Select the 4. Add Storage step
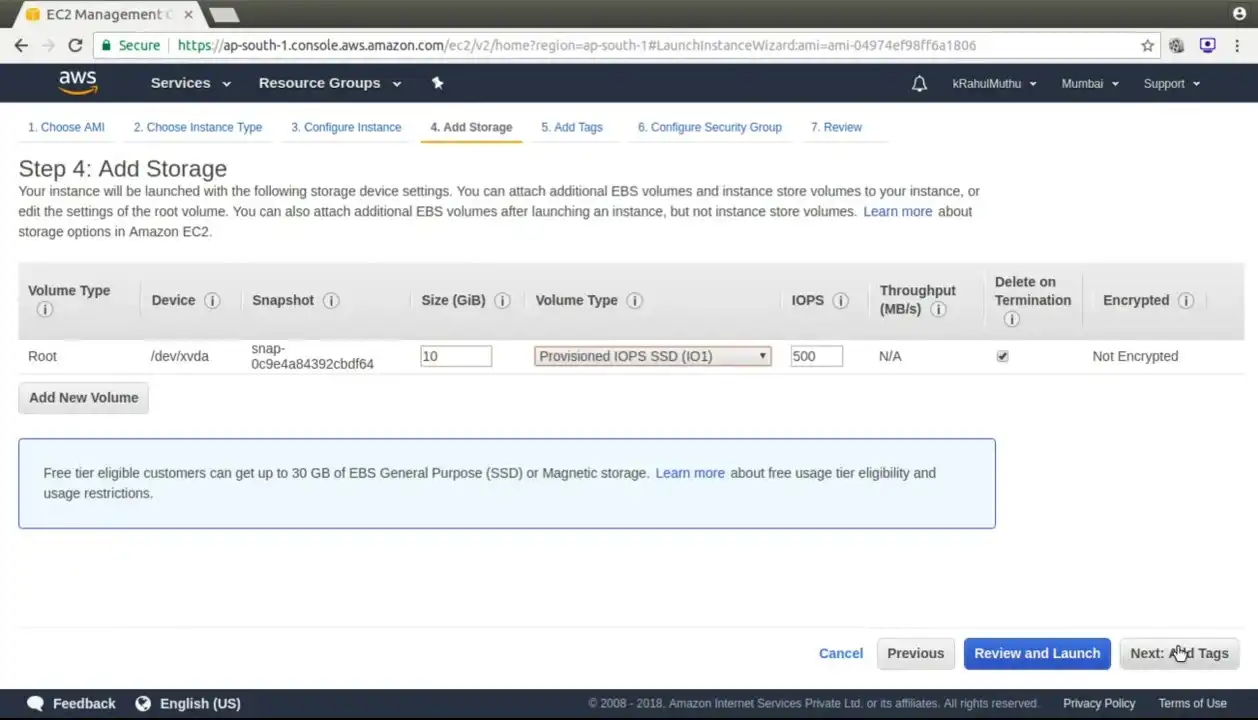This screenshot has height=720, width=1258. point(471,127)
